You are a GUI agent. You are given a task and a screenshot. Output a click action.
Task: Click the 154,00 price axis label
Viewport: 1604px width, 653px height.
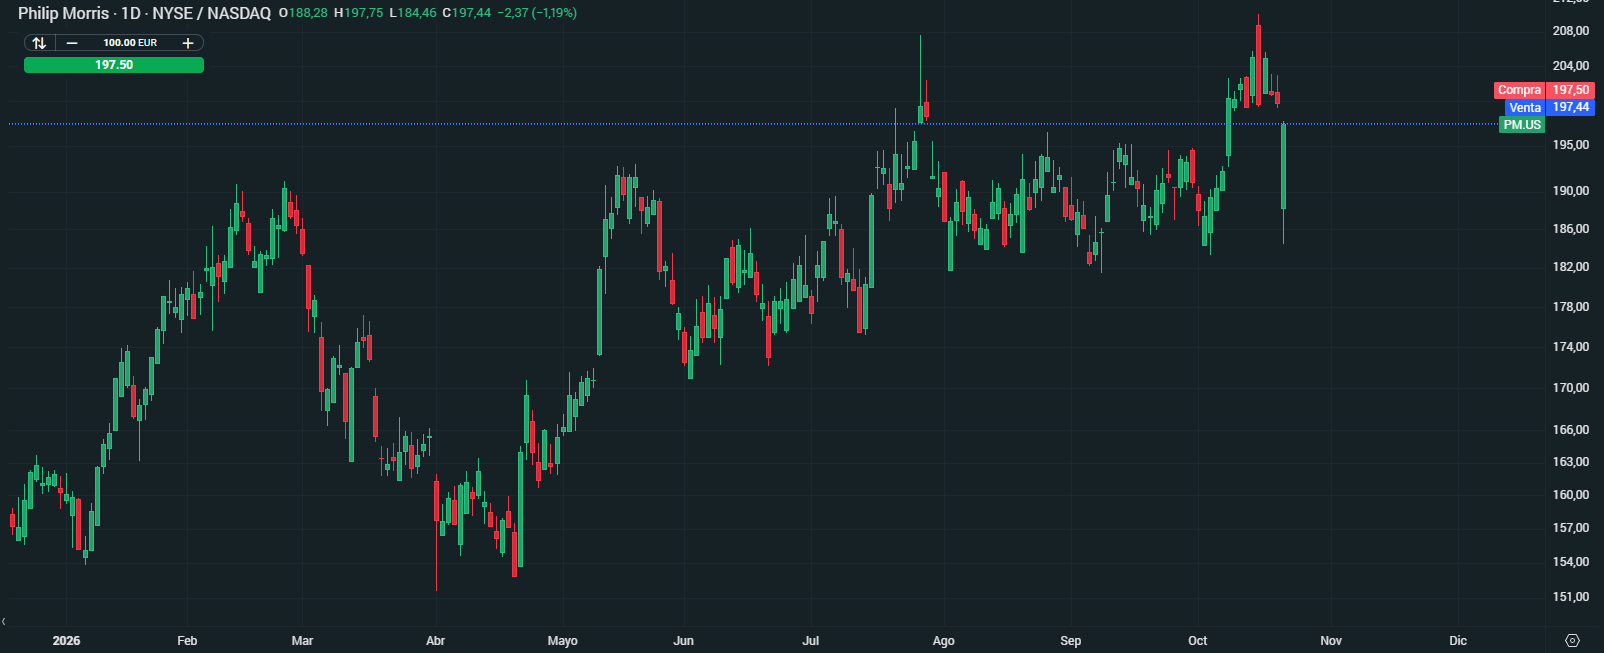[x=1570, y=562]
